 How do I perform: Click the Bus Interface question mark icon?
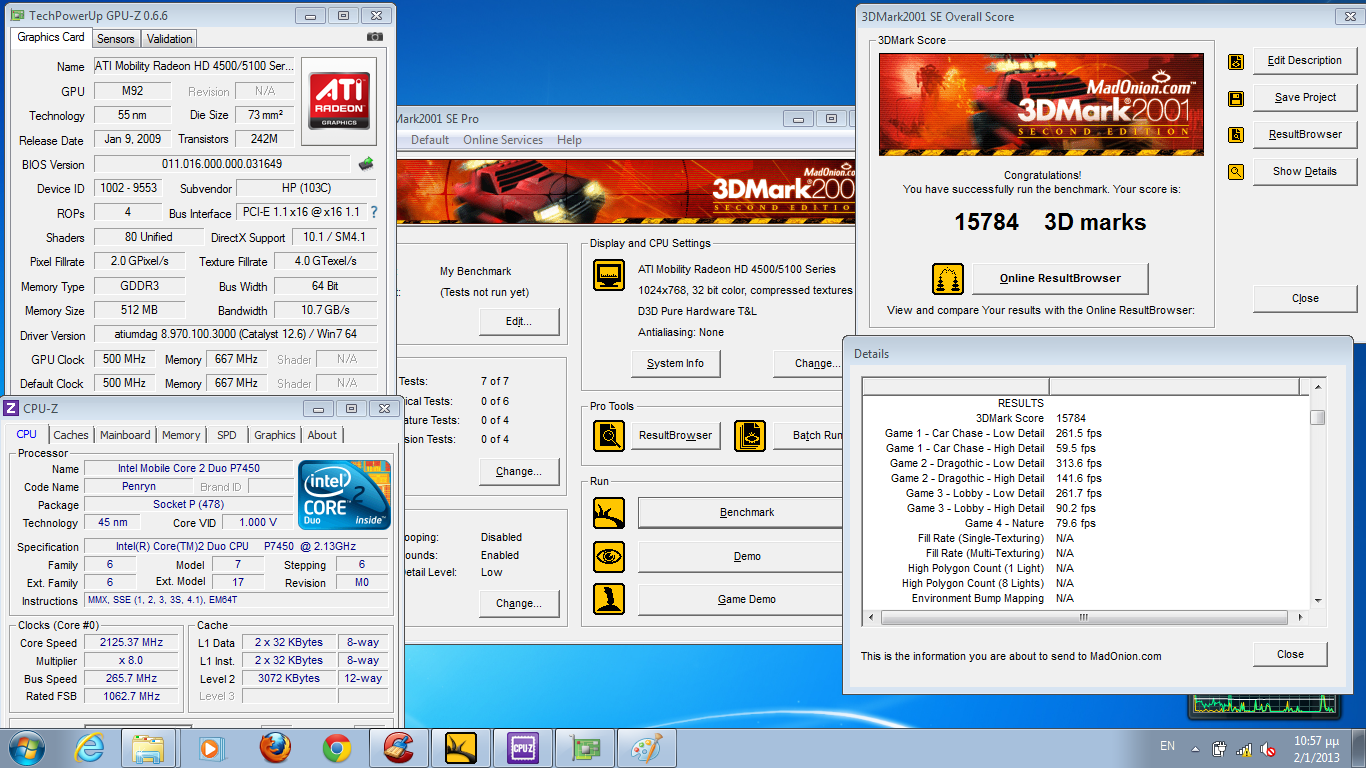point(374,212)
